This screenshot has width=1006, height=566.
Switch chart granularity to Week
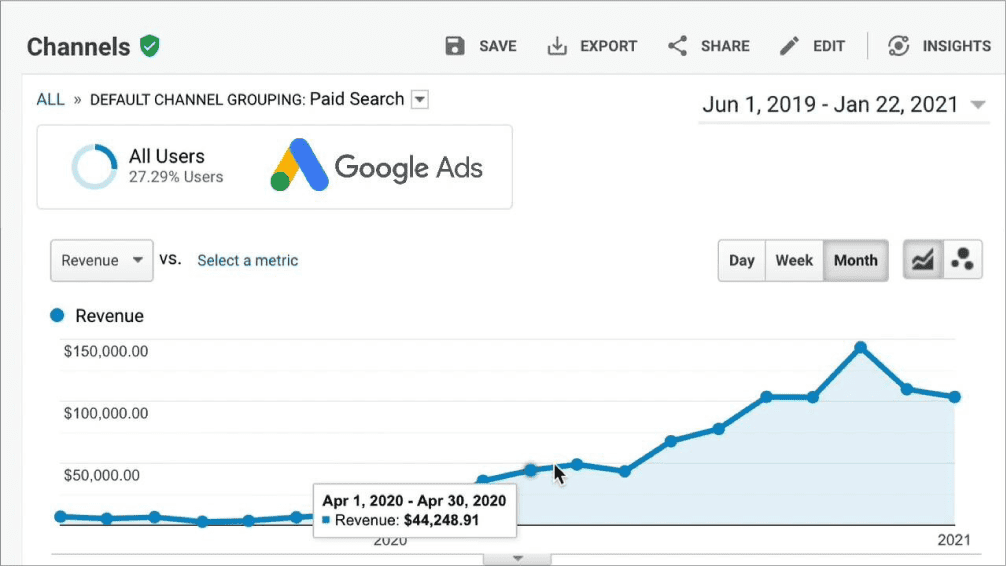794,260
